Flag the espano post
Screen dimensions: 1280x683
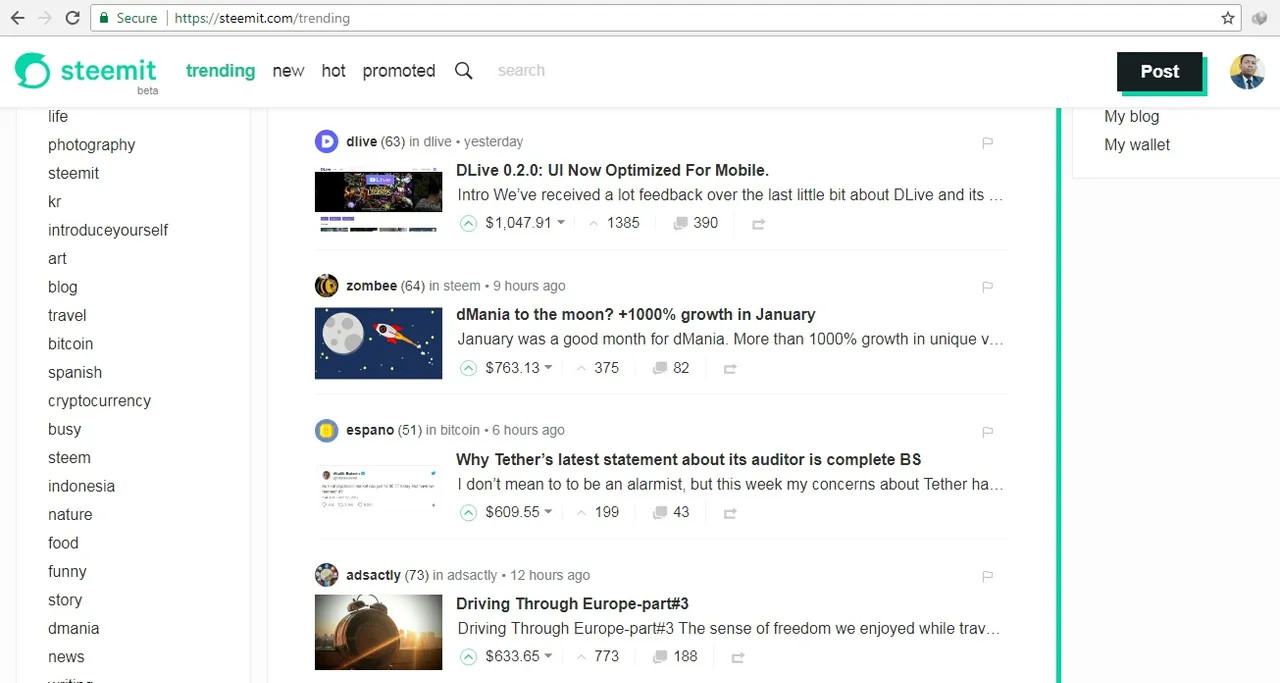987,432
